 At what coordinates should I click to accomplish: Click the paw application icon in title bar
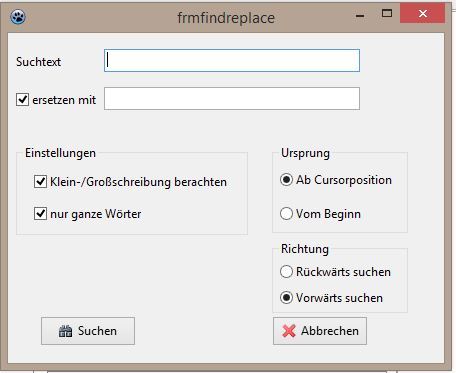(x=18, y=17)
